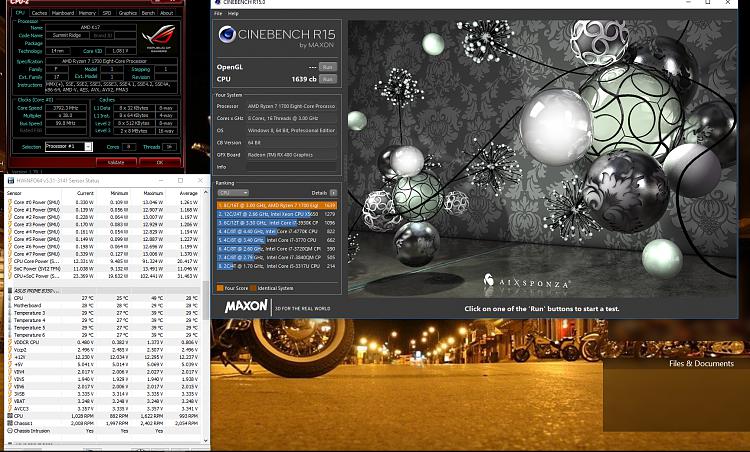Click the CPU fan RPM icon

pyautogui.click(x=10, y=416)
